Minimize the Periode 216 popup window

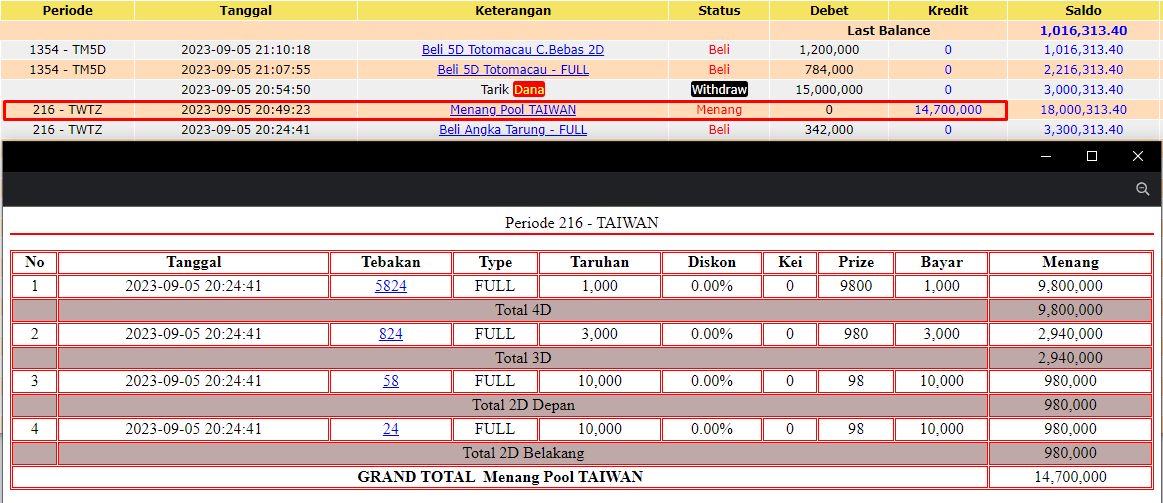click(x=1046, y=157)
